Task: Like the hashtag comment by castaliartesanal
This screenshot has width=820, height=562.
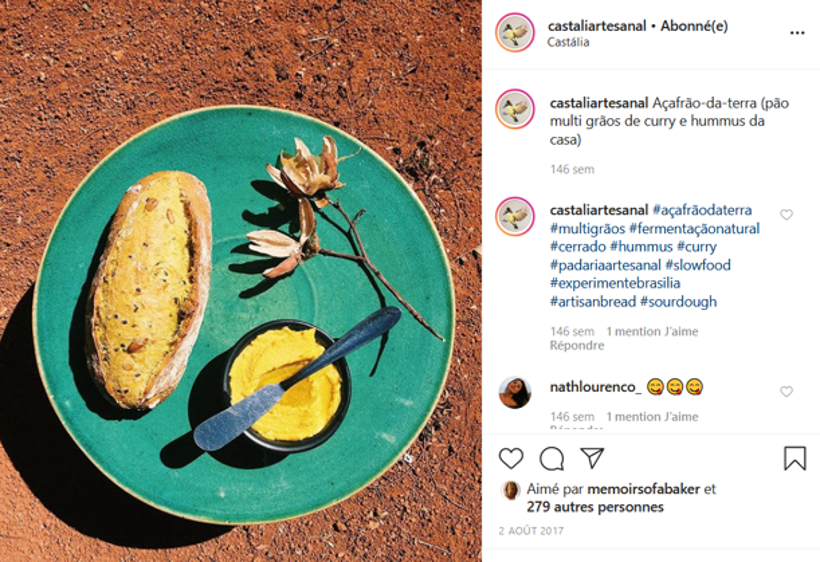Action: click(786, 214)
